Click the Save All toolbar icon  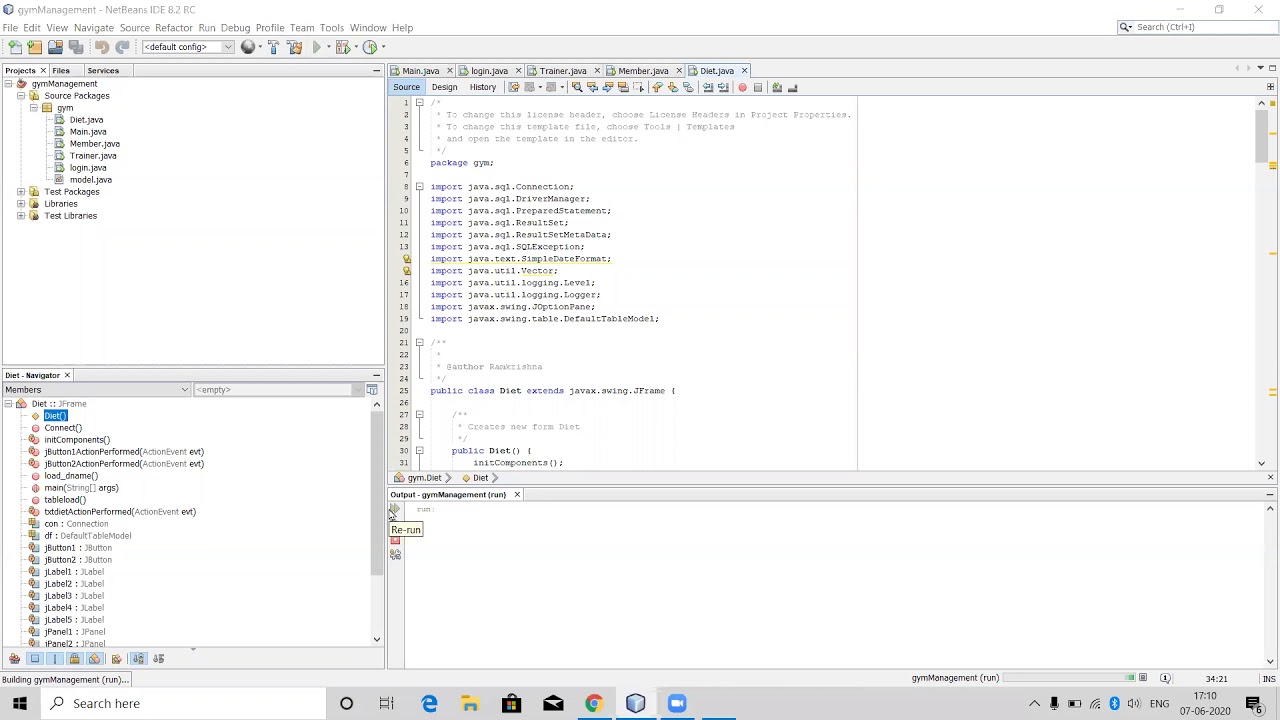pos(76,47)
